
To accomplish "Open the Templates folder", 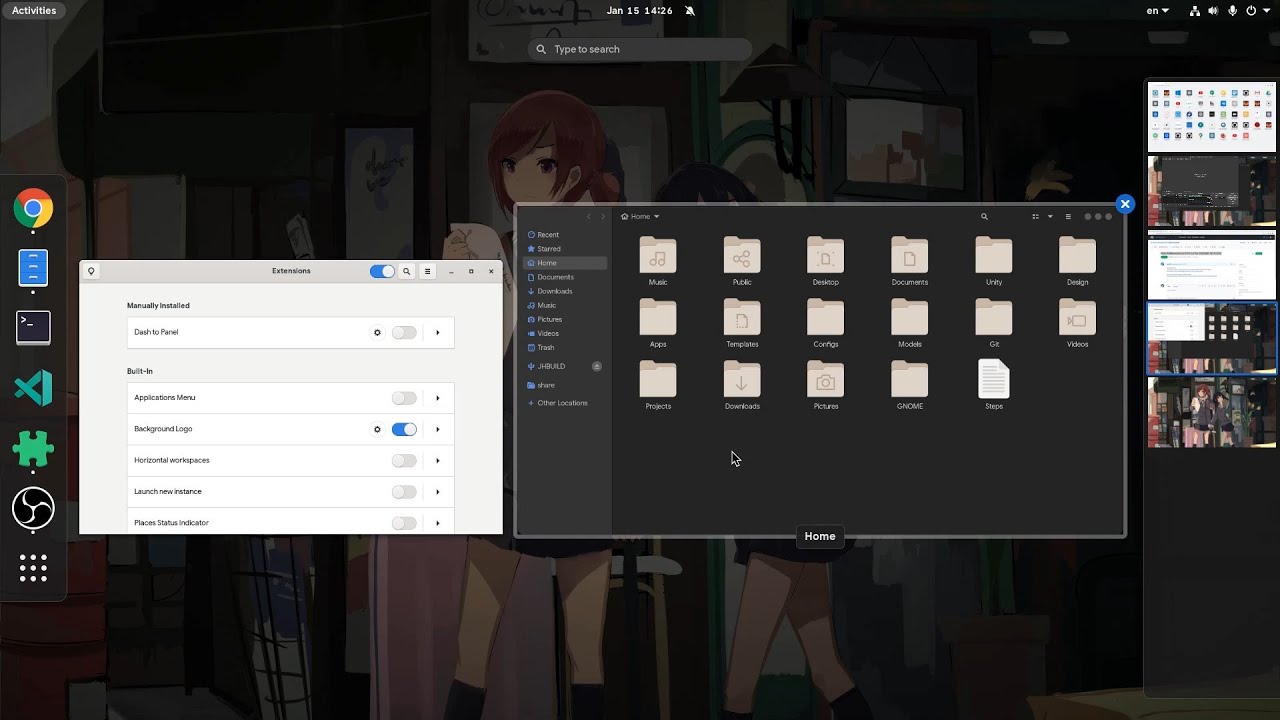I will tap(742, 323).
